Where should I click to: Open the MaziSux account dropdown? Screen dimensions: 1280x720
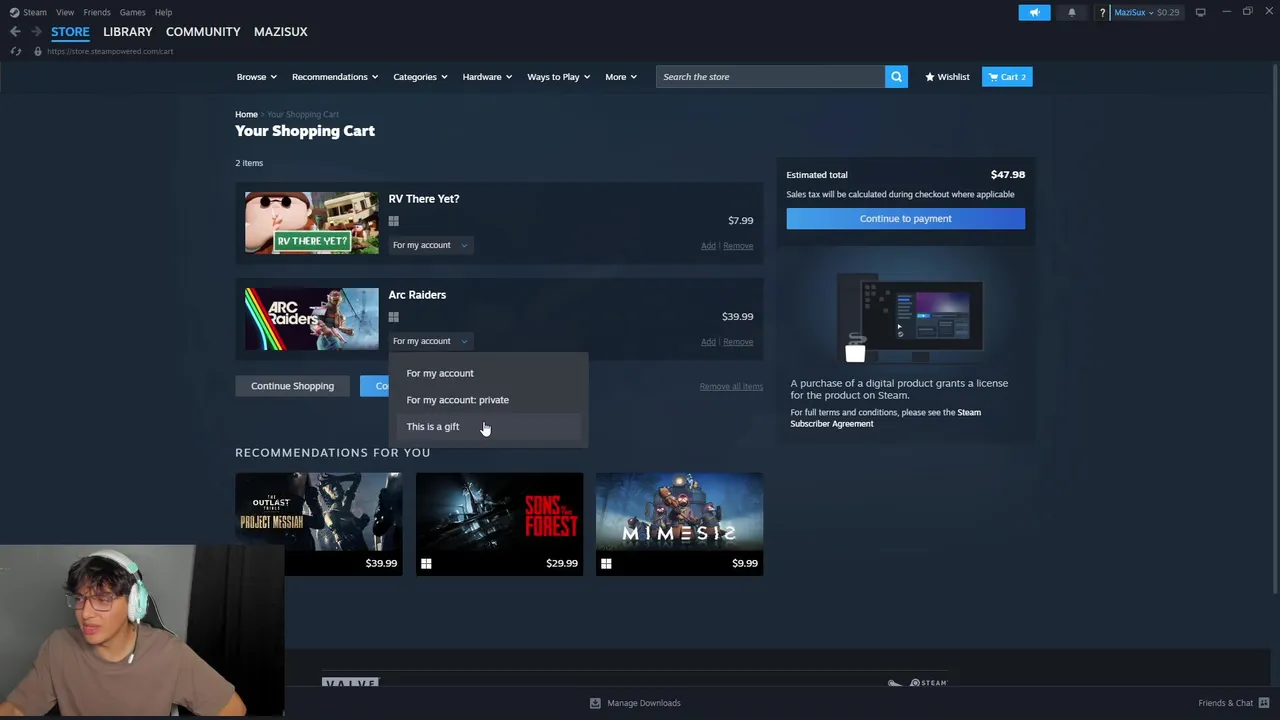pos(1147,12)
